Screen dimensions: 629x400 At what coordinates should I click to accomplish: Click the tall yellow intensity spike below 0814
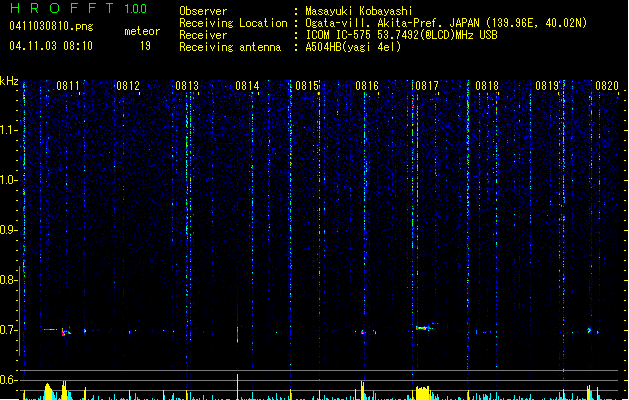click(237, 387)
